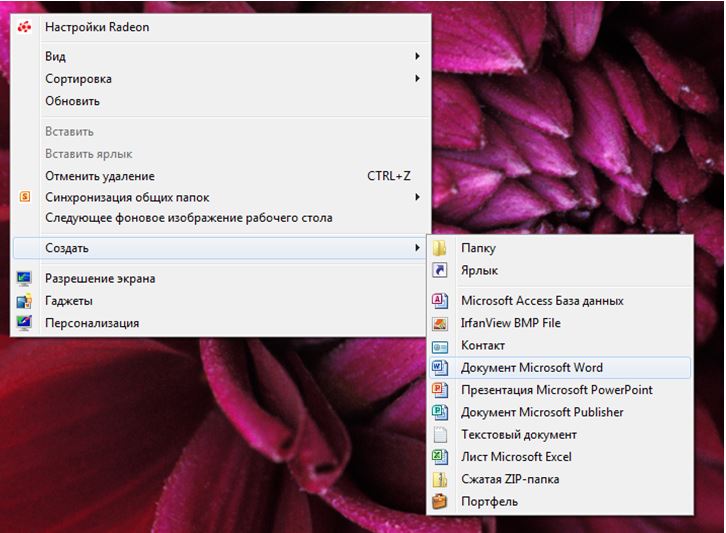Click the compressed ZIP folder icon
Screen dimensions: 726x533
click(x=439, y=479)
